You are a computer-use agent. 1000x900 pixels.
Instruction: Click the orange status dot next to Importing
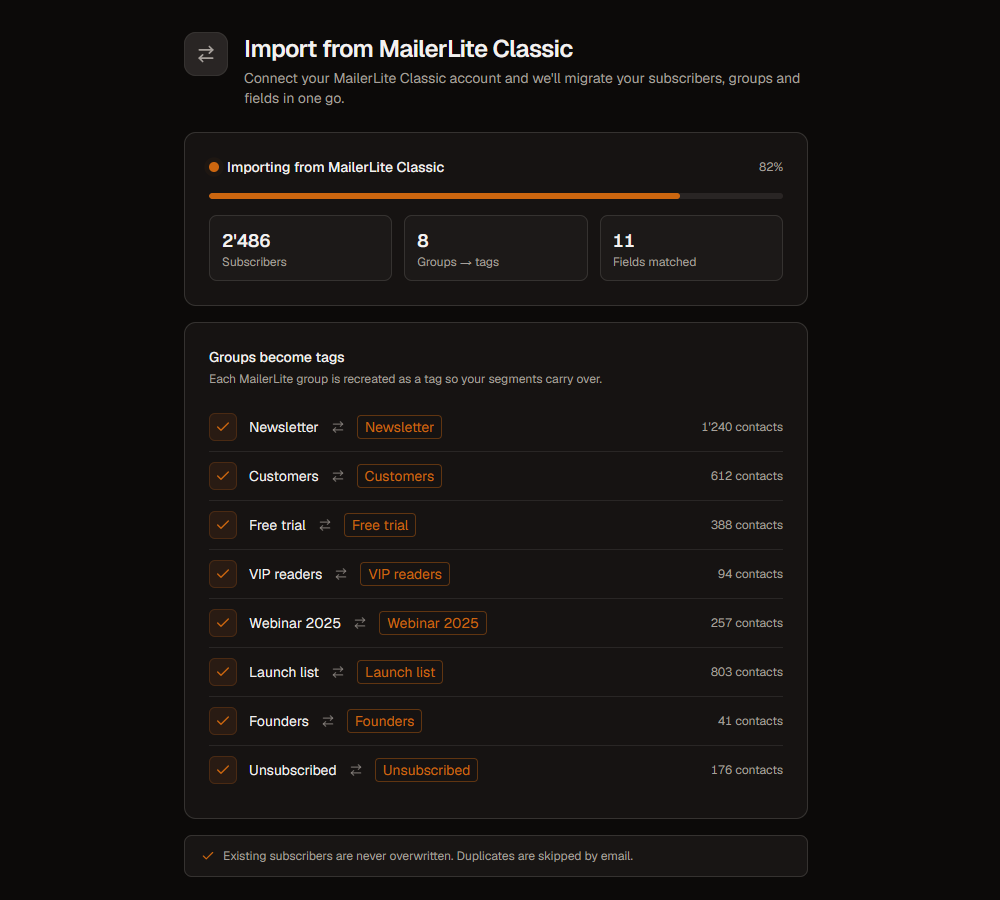click(214, 167)
